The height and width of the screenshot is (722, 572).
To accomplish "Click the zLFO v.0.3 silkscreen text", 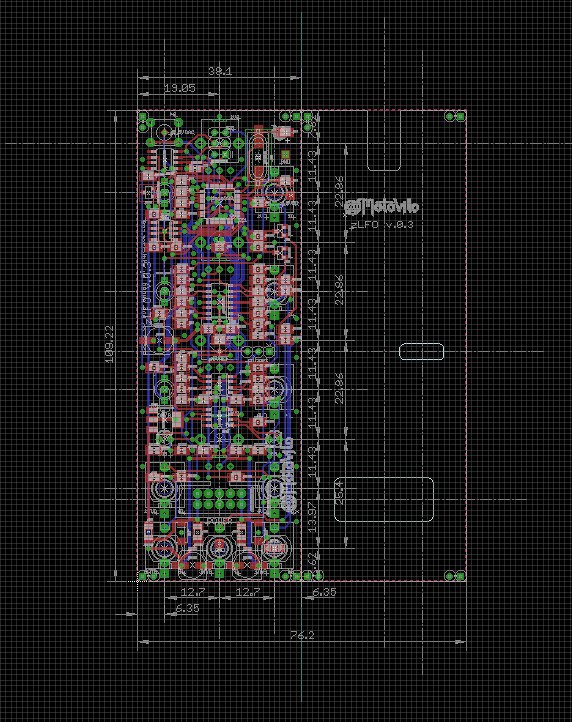I will click(x=382, y=225).
